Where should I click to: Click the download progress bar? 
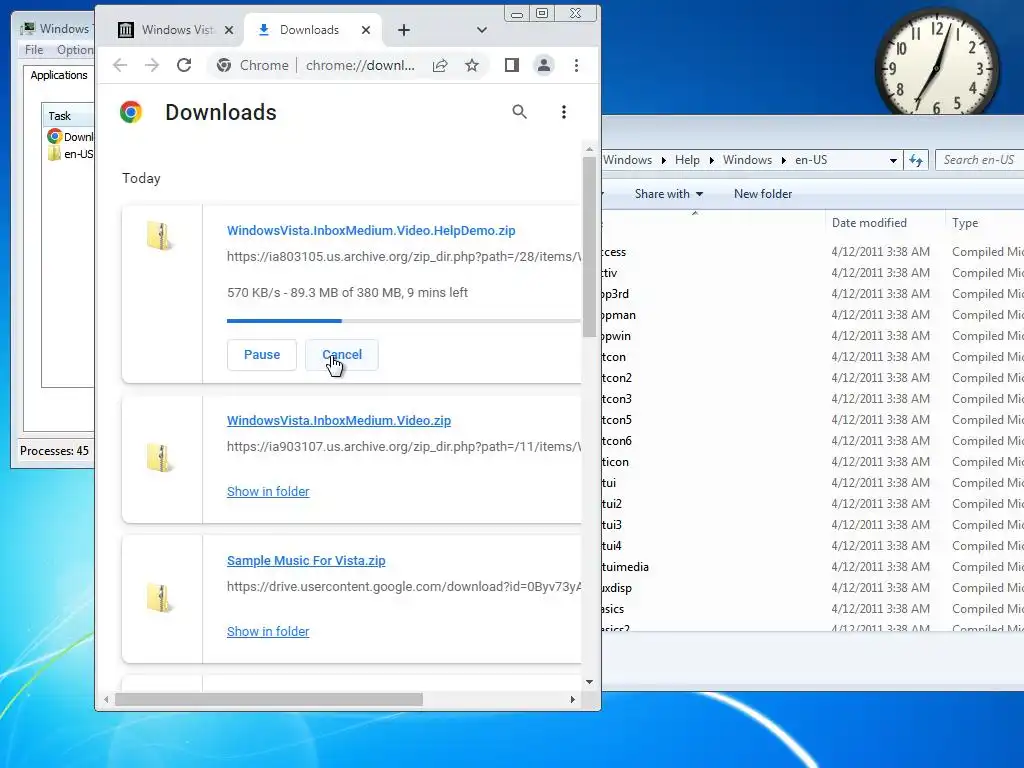404,321
